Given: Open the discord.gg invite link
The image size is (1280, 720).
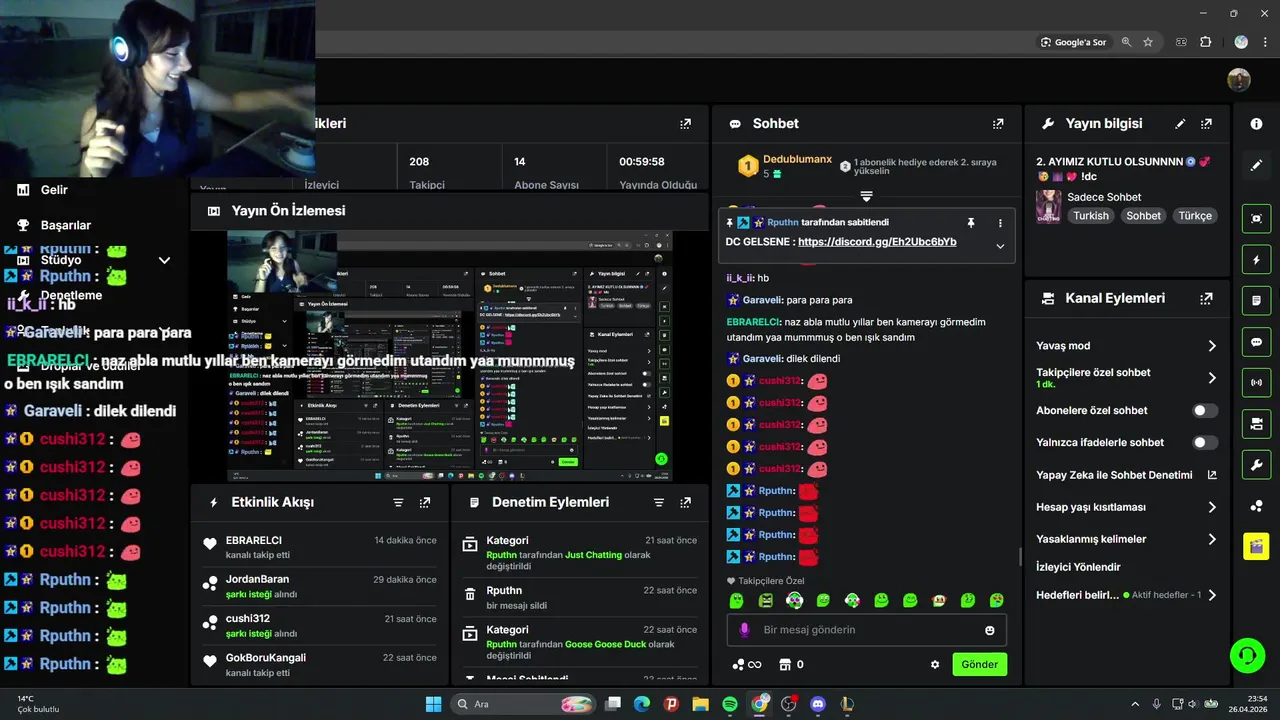Looking at the screenshot, I should point(877,242).
